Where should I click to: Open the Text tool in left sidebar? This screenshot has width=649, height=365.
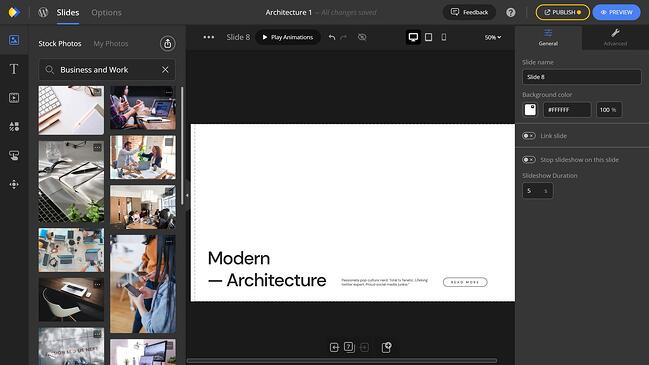click(x=14, y=69)
